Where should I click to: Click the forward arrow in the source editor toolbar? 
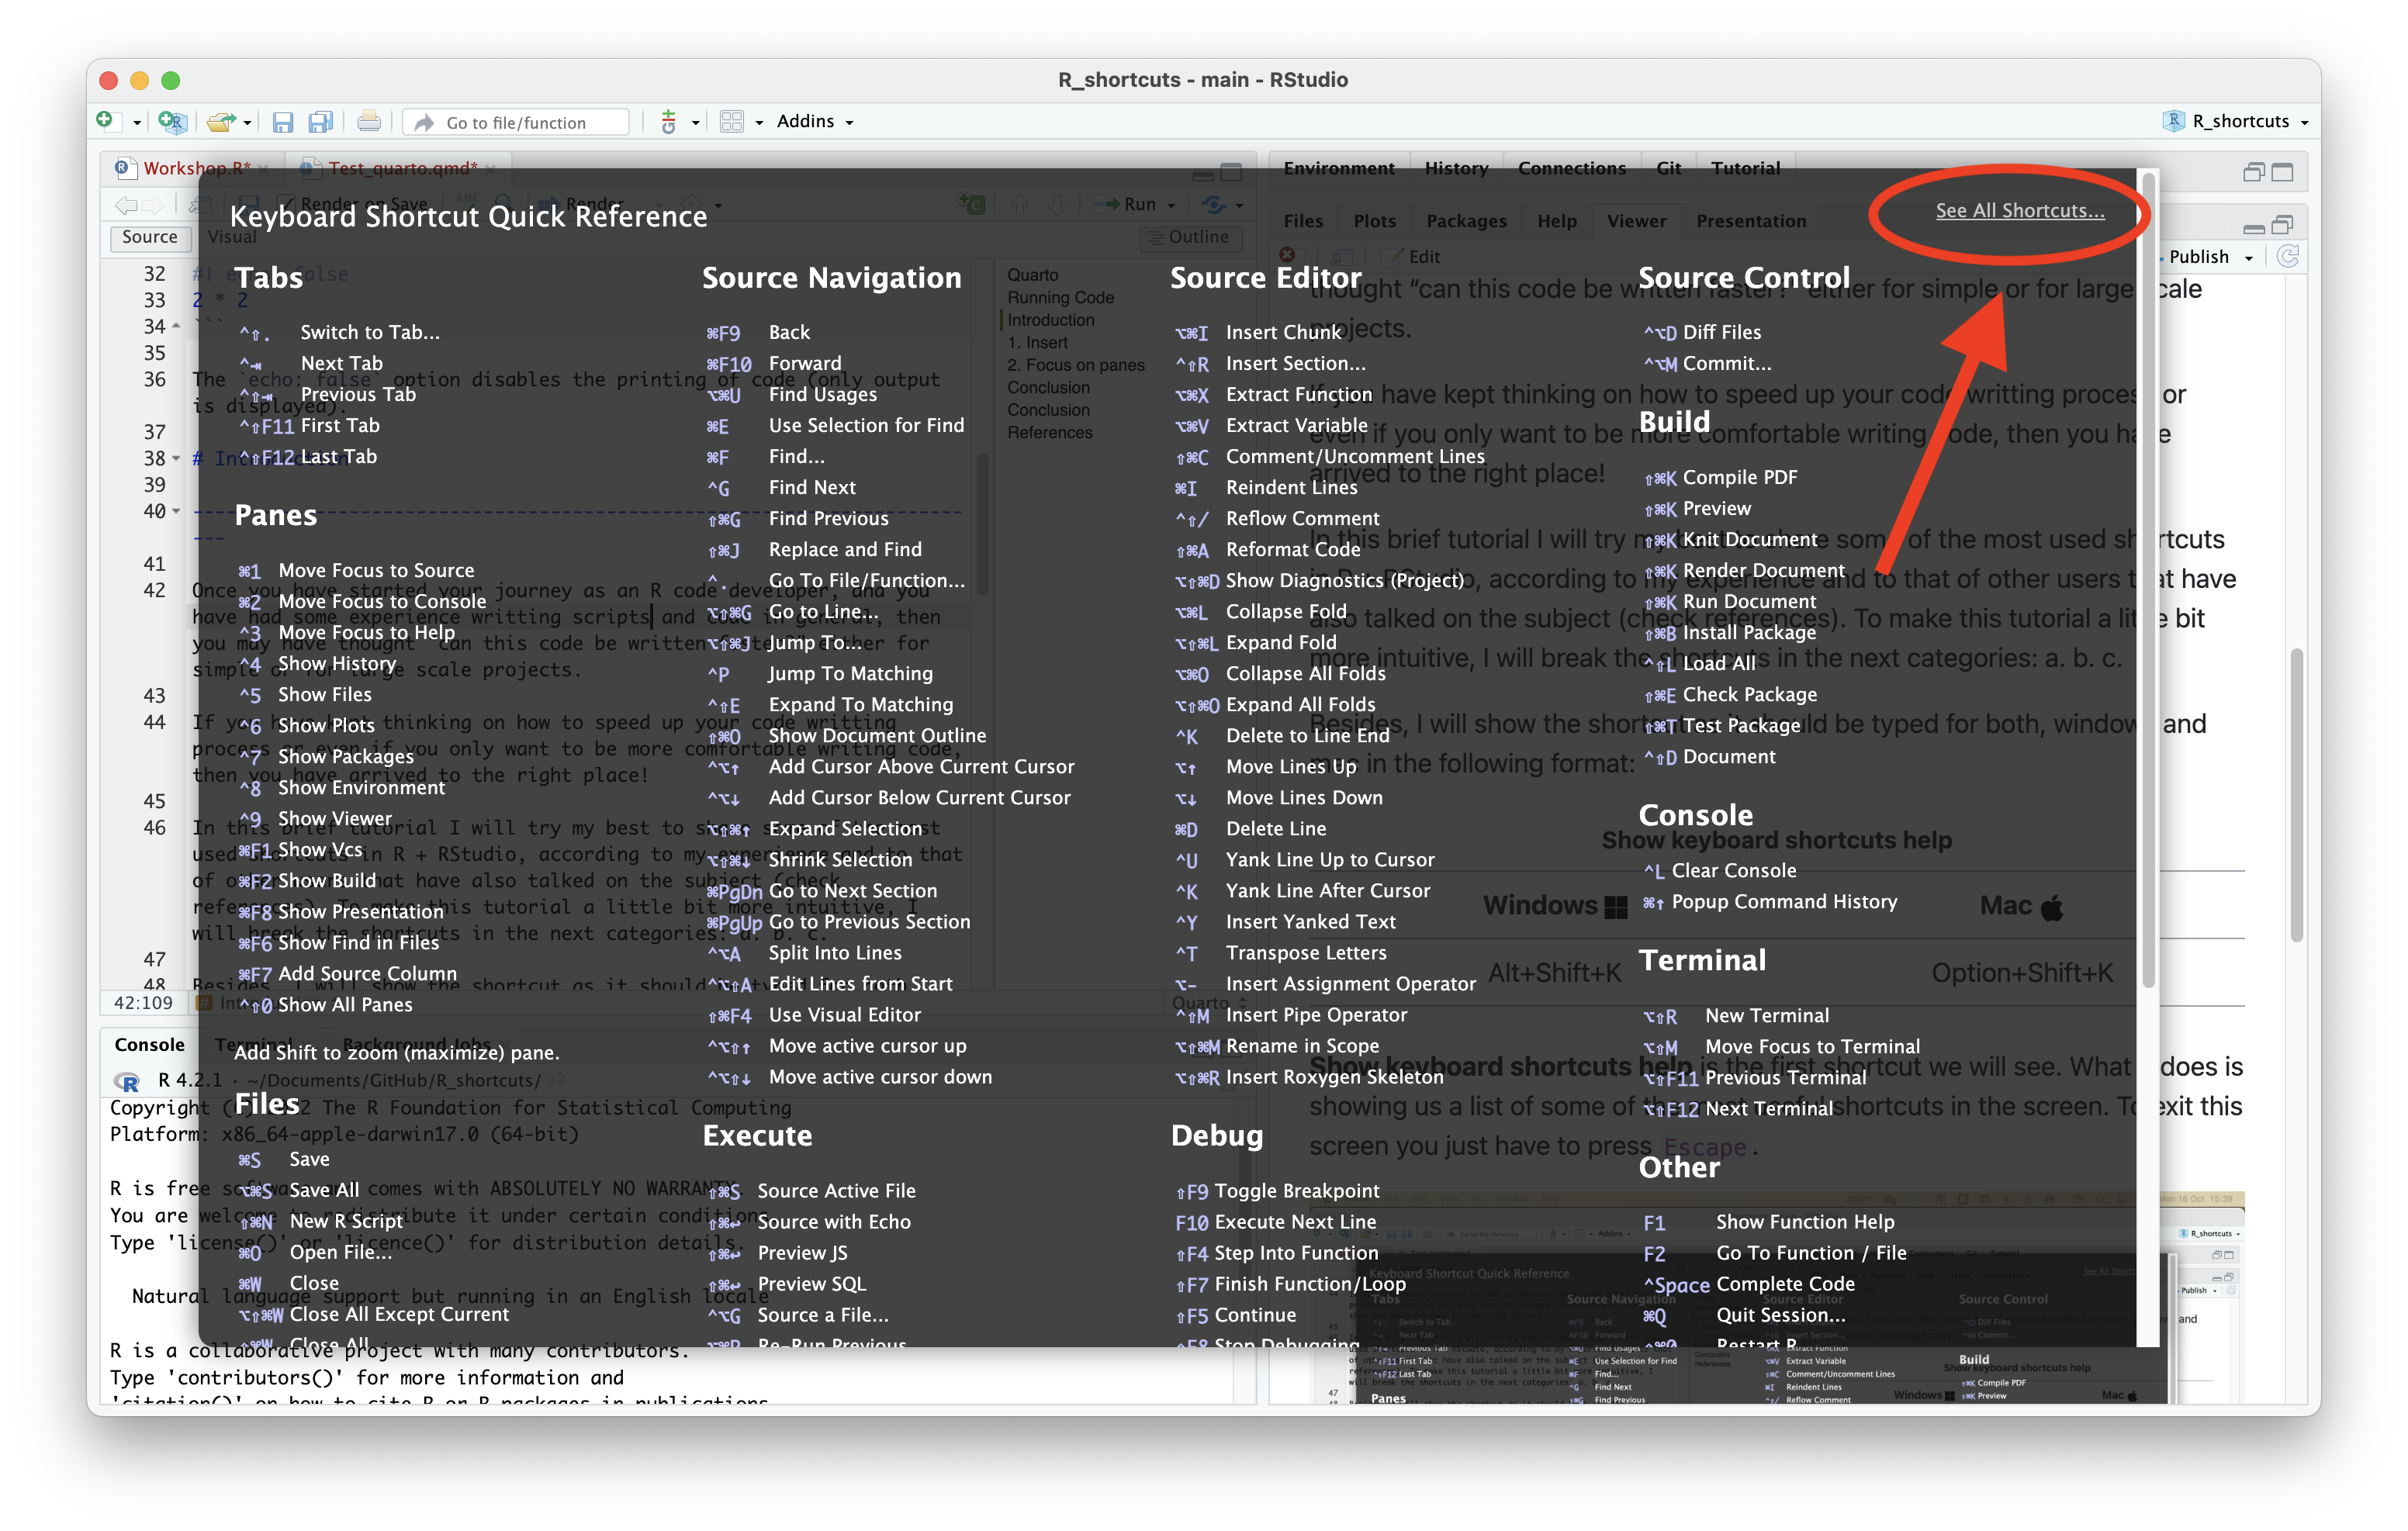click(153, 205)
